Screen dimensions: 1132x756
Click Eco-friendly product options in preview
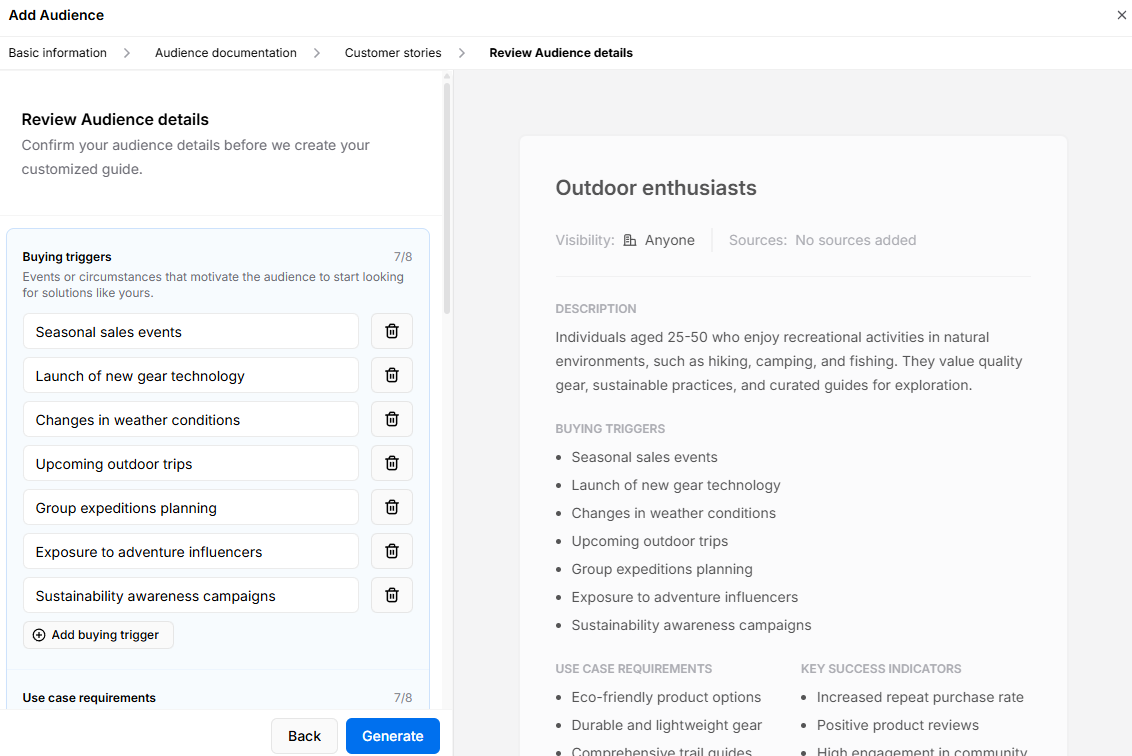666,697
